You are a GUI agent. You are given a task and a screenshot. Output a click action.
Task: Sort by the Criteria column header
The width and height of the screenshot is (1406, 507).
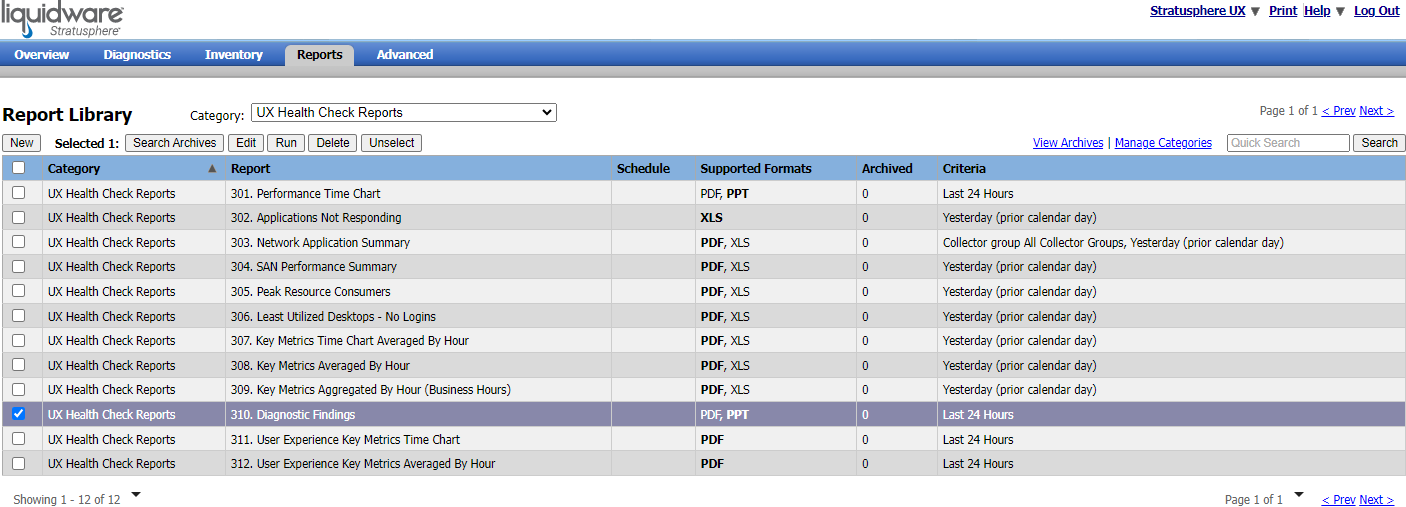point(964,169)
